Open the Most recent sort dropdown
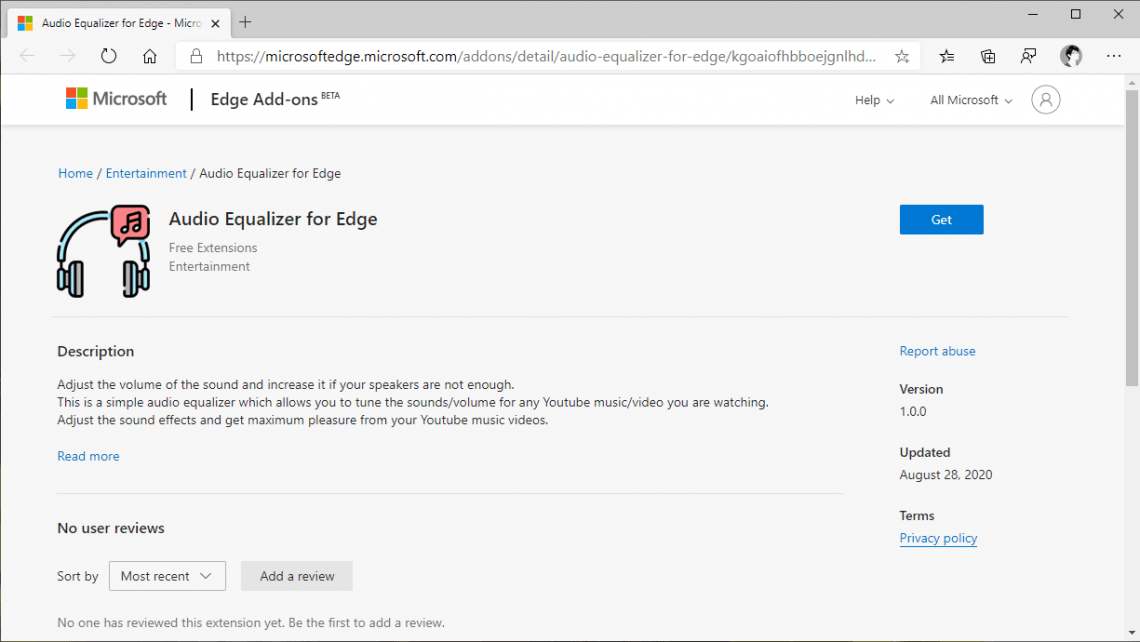 167,576
